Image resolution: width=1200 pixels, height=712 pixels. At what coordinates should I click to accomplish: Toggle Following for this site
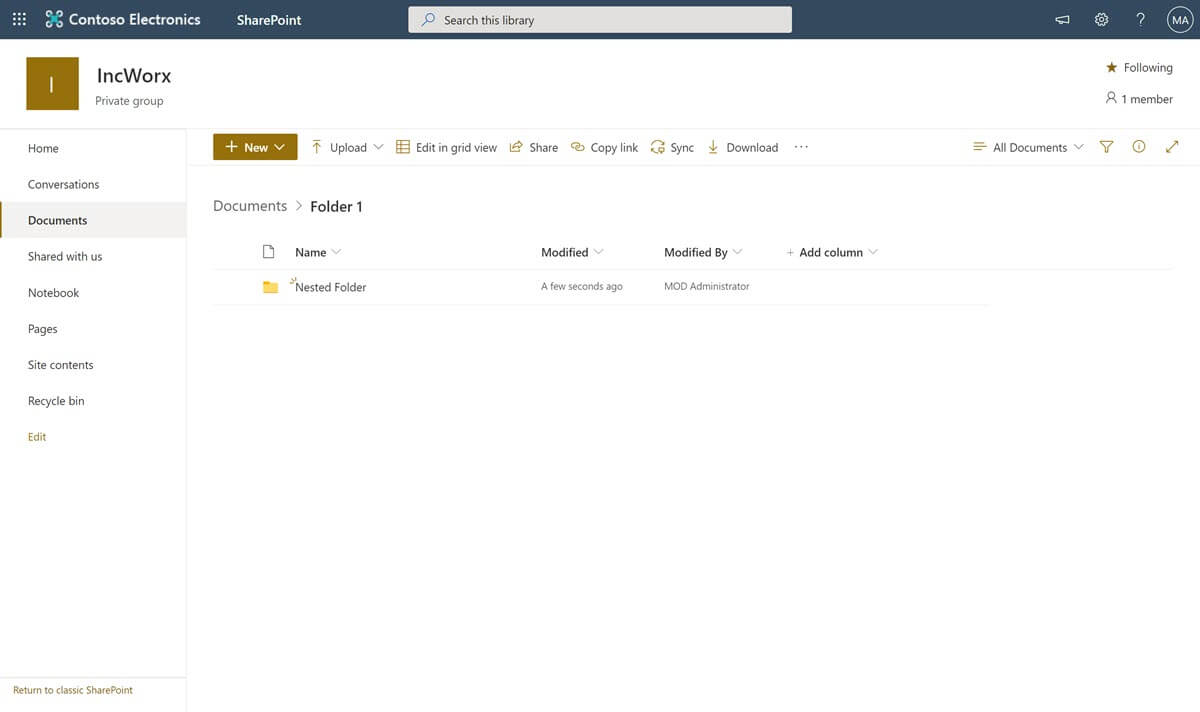(x=1139, y=67)
